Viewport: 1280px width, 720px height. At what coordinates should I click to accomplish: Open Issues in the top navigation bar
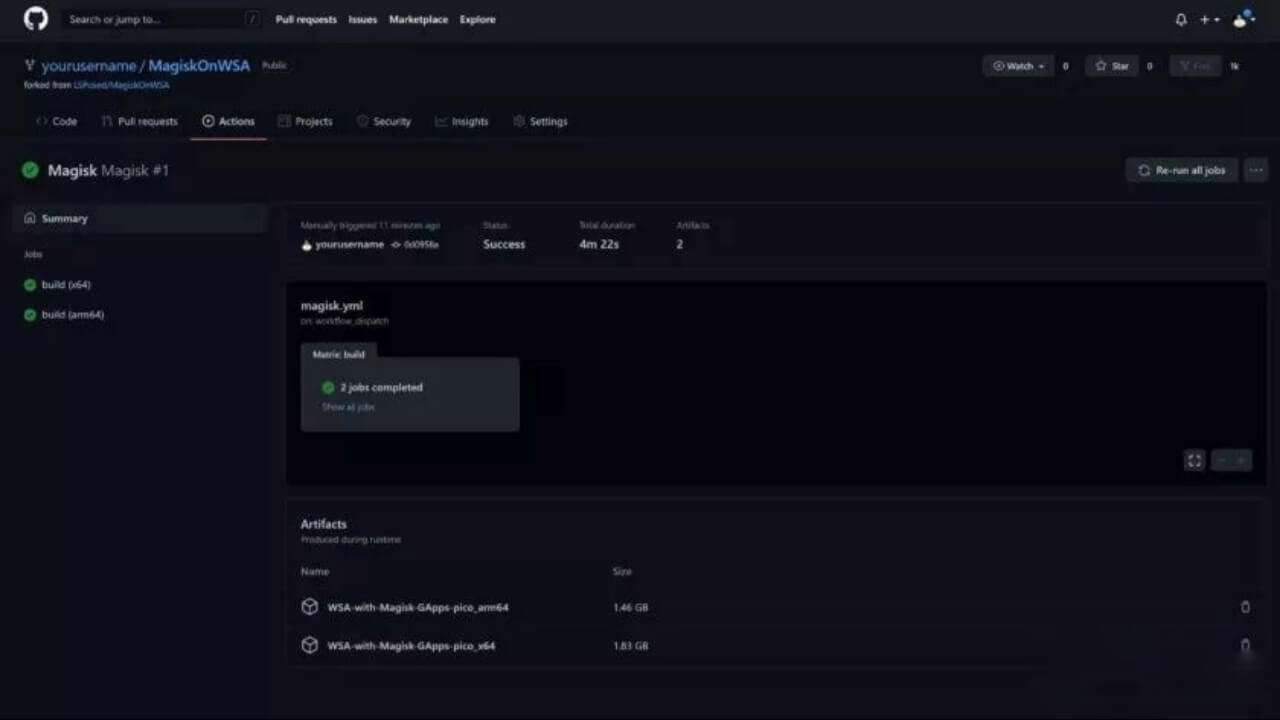[363, 19]
